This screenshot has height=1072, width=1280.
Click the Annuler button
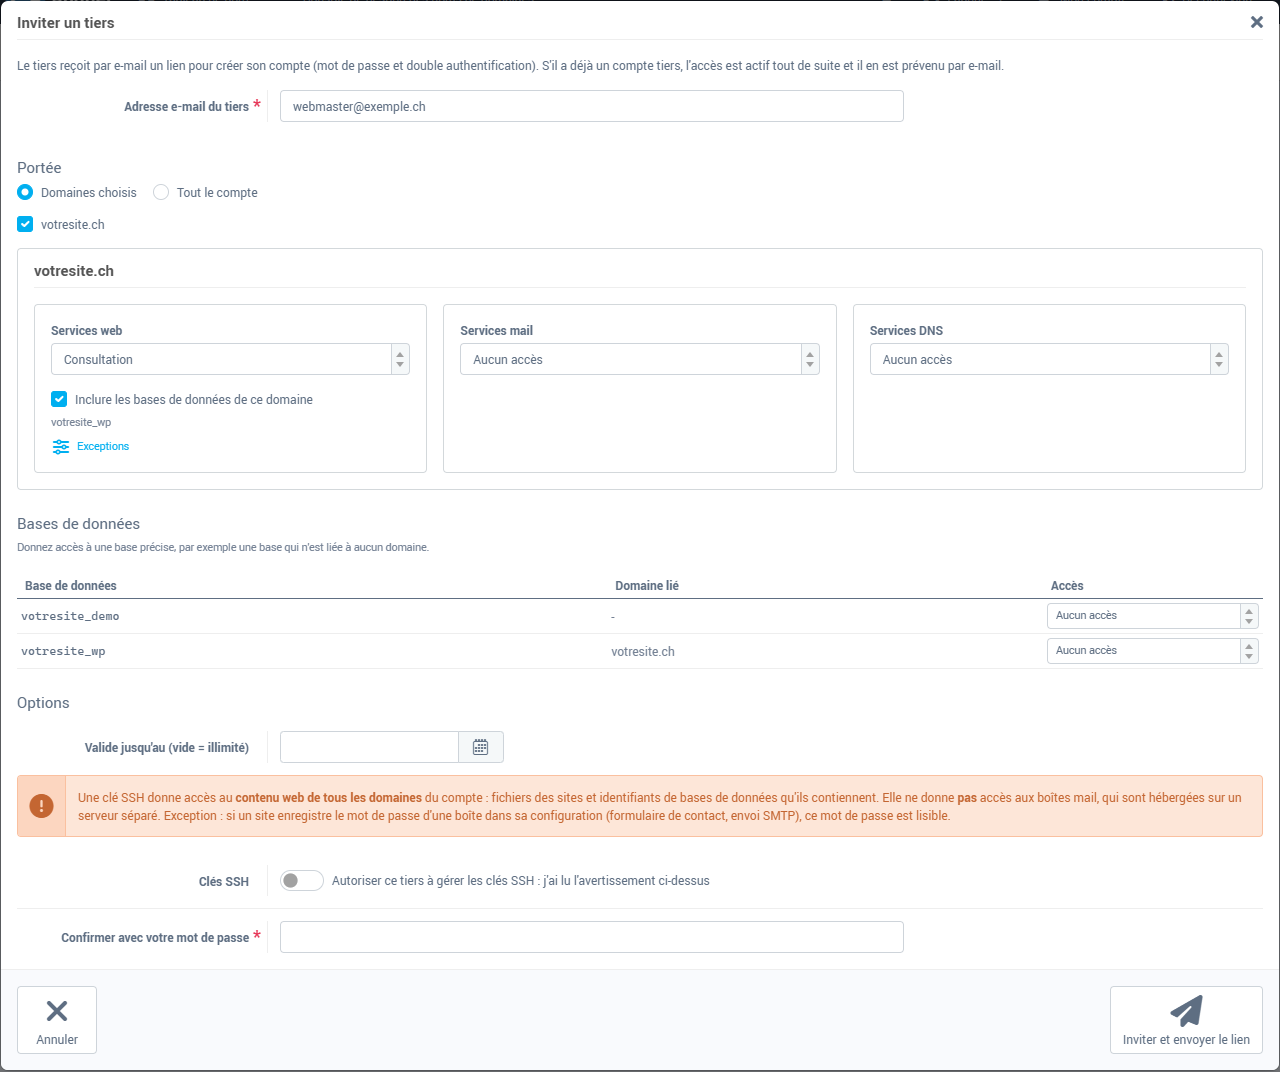(57, 1020)
